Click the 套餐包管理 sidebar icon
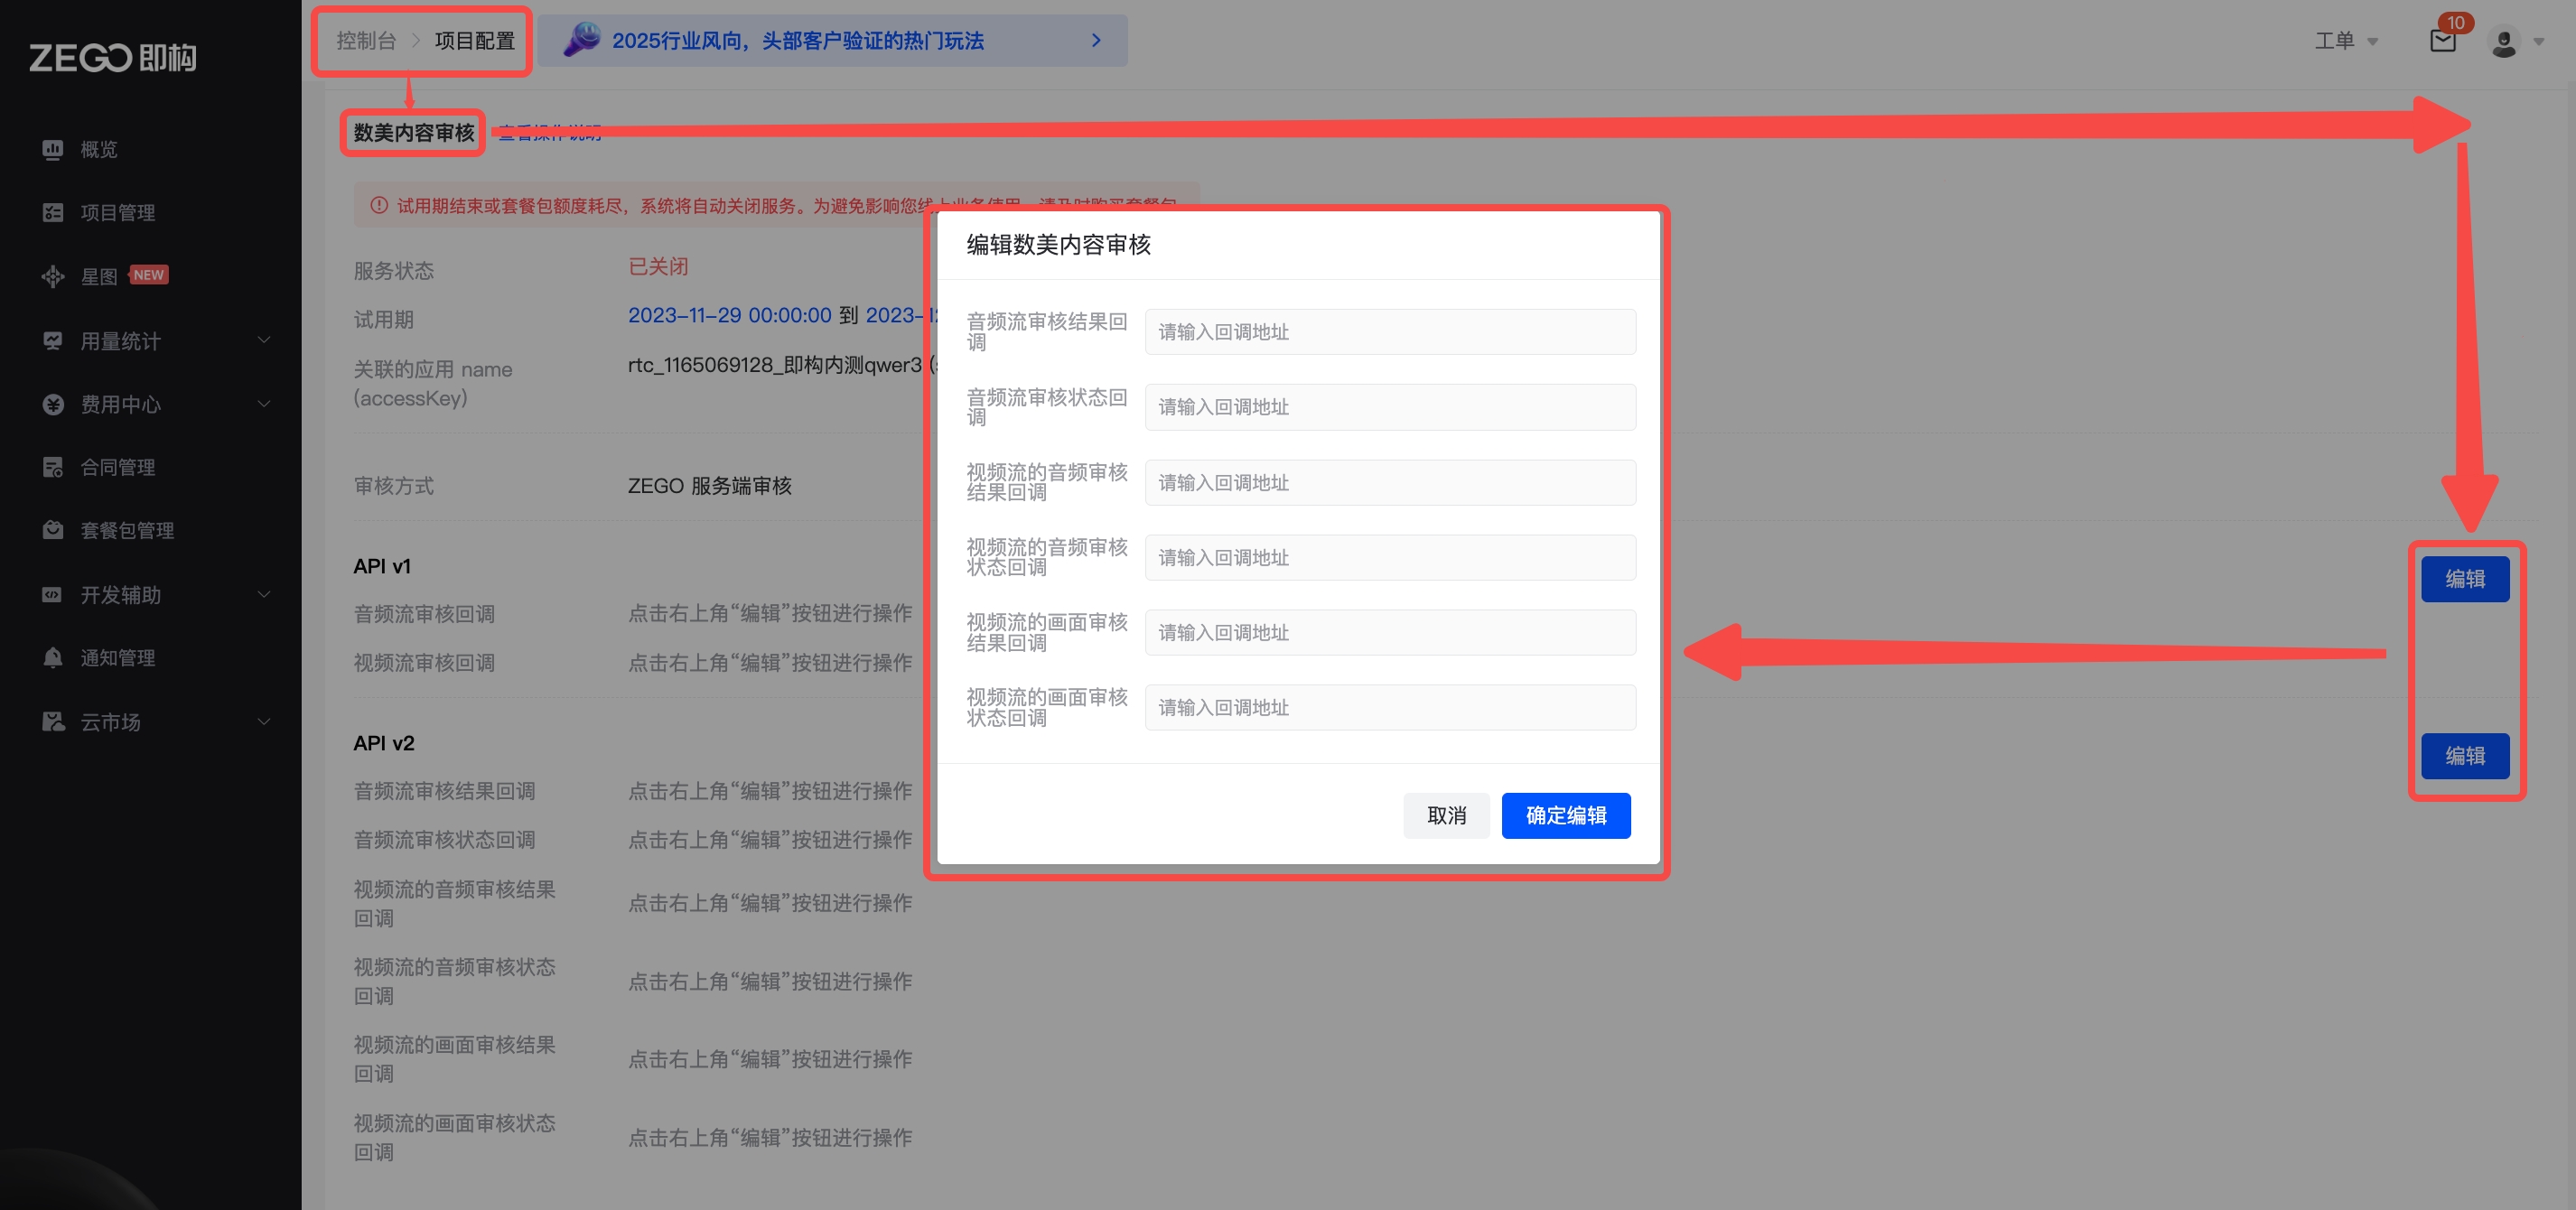The width and height of the screenshot is (2576, 1210). (x=53, y=530)
